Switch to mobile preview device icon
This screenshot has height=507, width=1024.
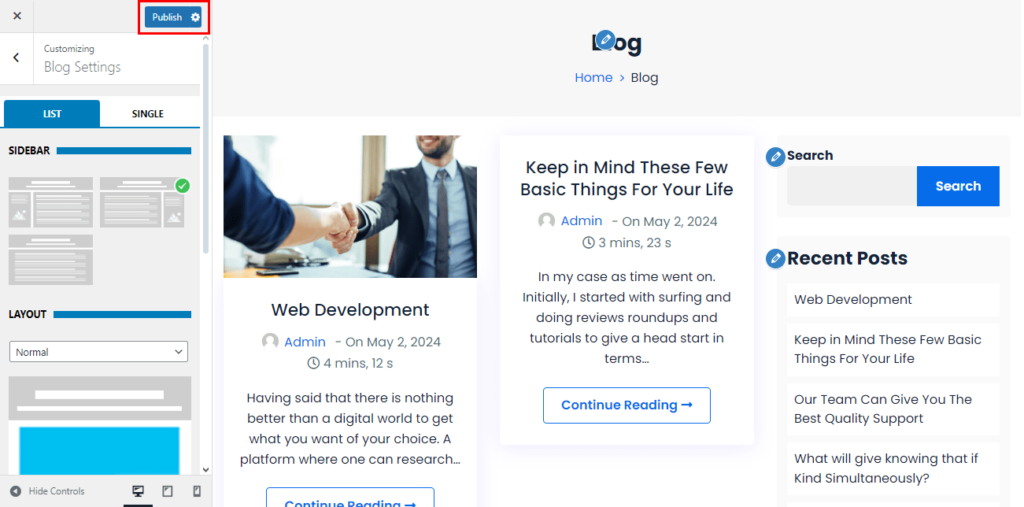click(x=197, y=491)
